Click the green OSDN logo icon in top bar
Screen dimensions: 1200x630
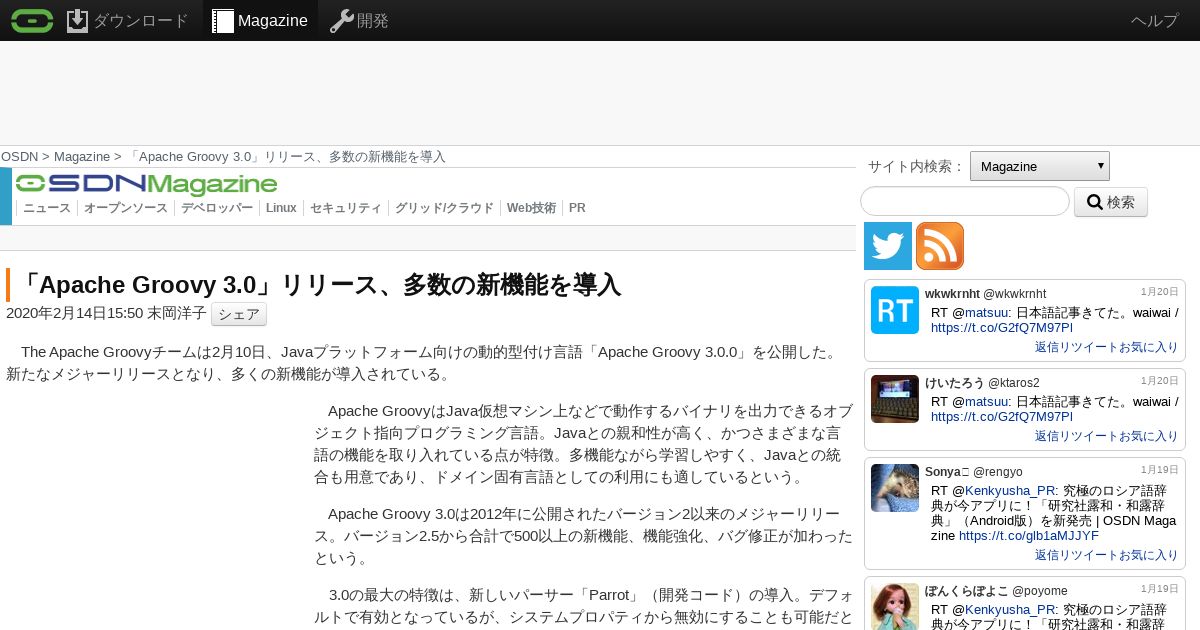pyautogui.click(x=32, y=20)
